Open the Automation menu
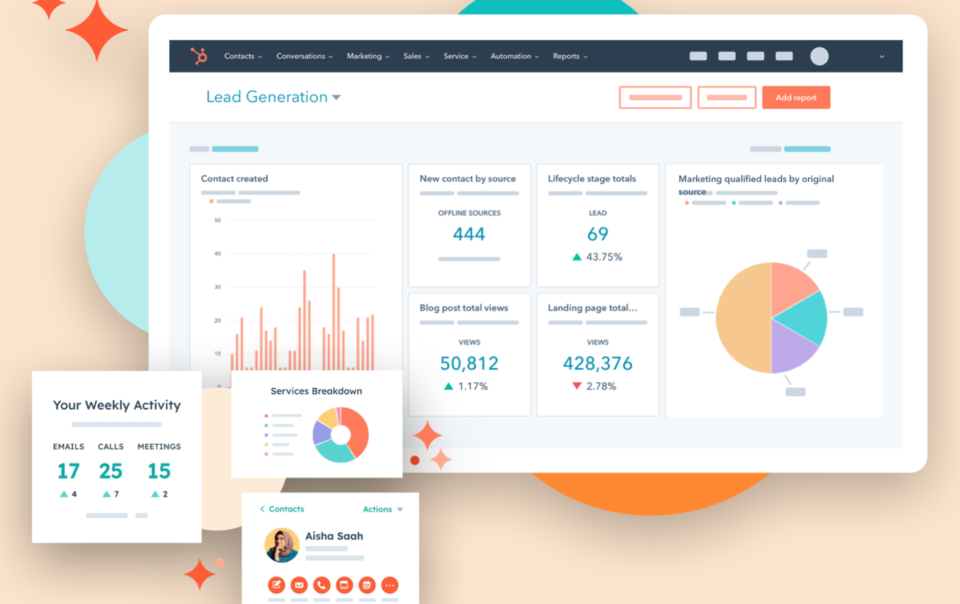 coord(513,56)
